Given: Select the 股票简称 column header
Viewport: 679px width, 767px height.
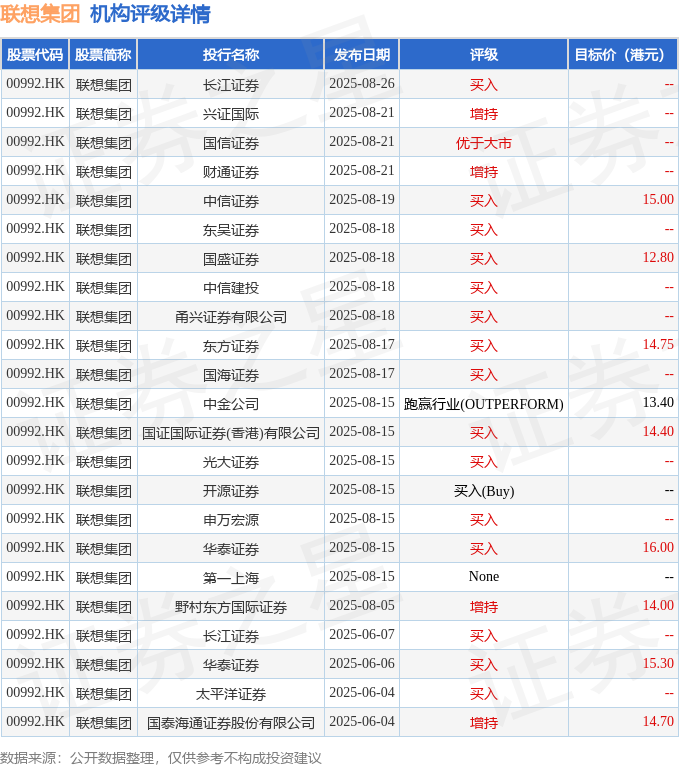Looking at the screenshot, I should click(103, 55).
